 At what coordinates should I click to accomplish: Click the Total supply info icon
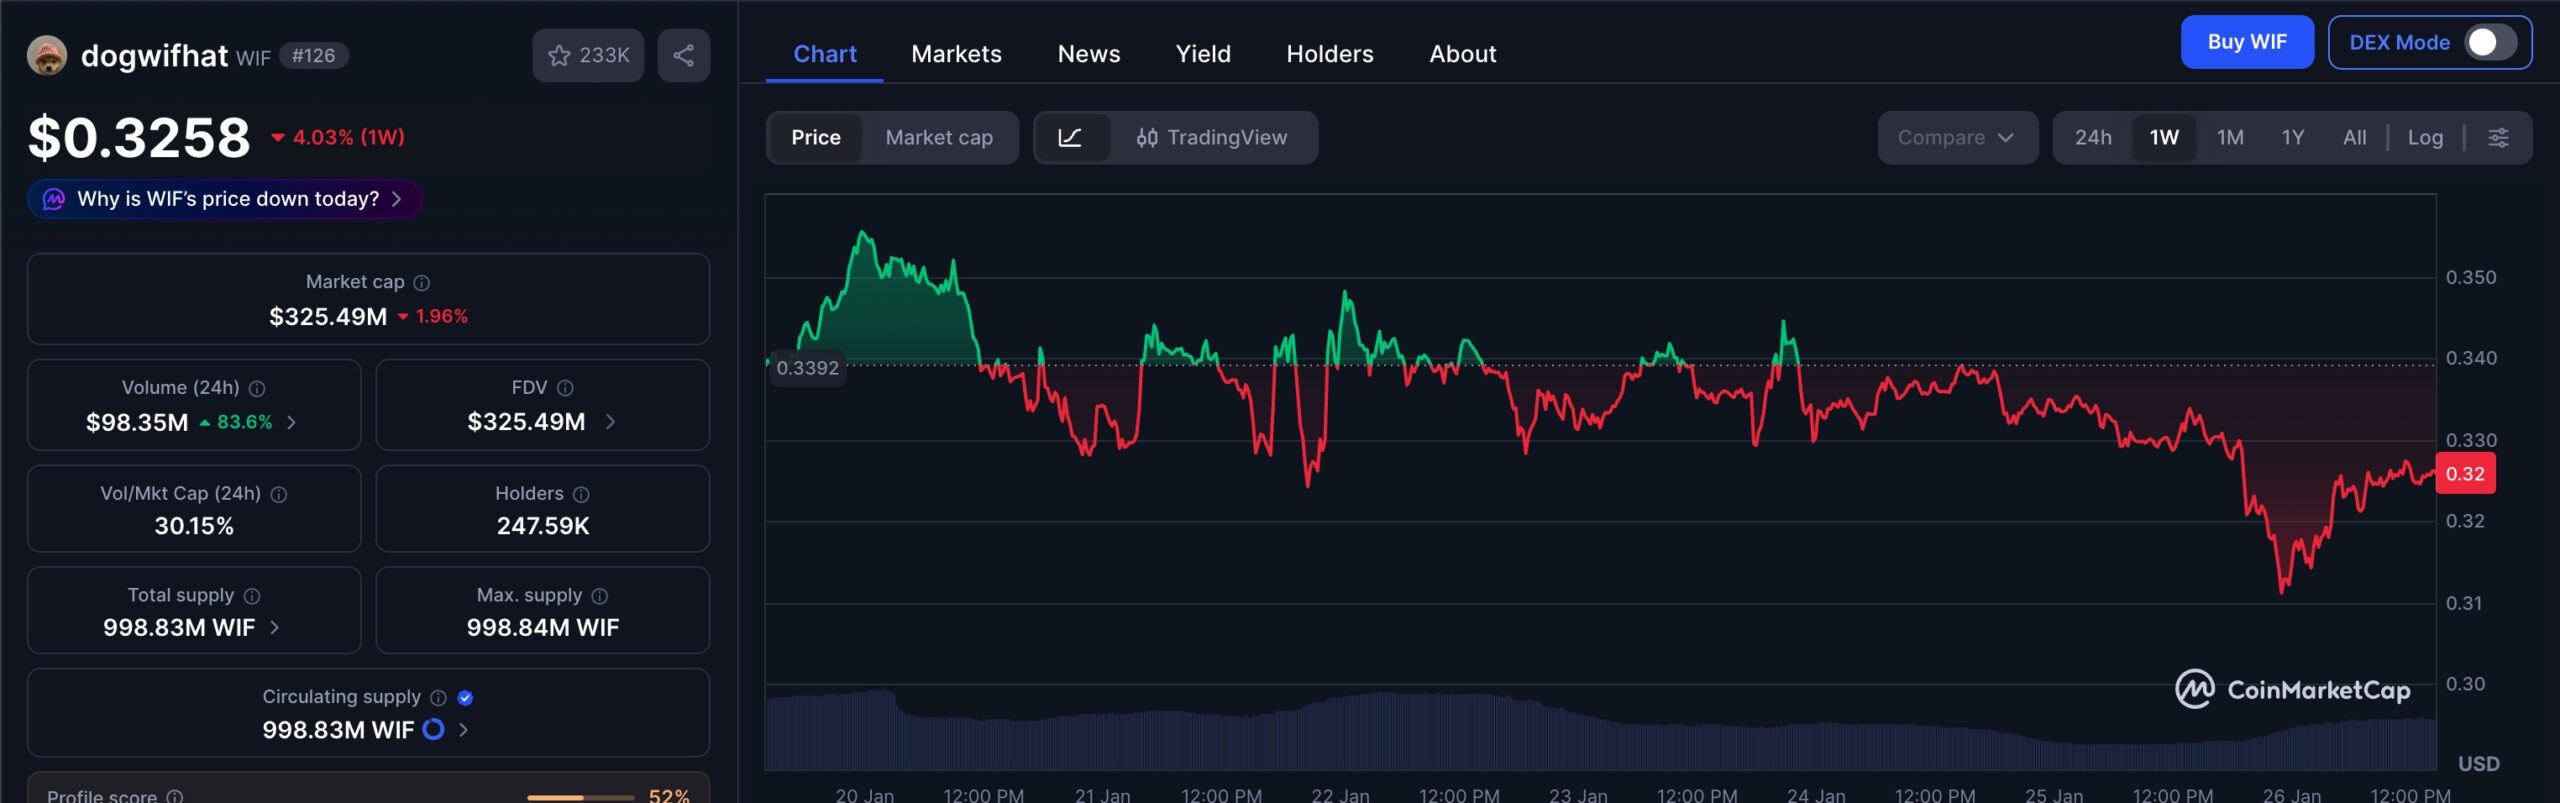(252, 596)
